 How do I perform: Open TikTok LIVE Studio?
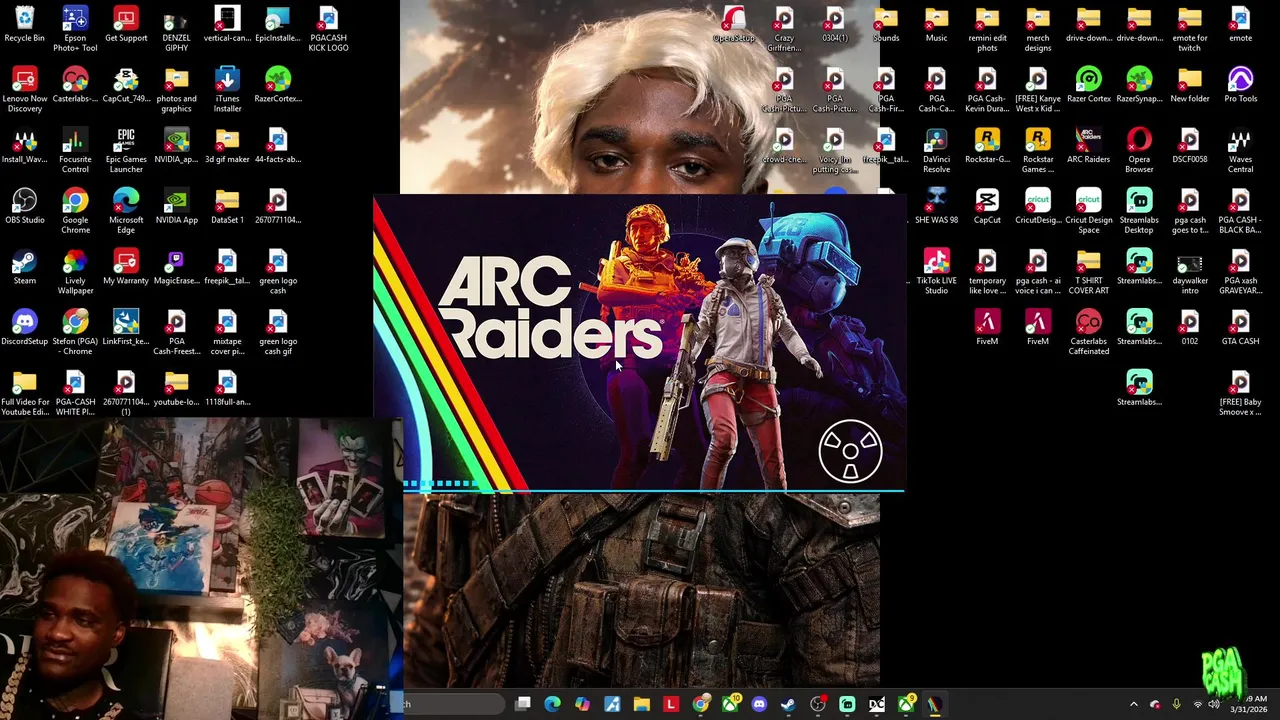pos(936,273)
